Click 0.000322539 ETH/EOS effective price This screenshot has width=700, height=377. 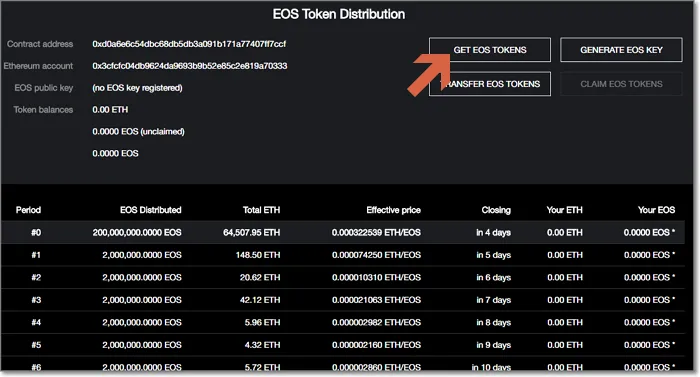pos(376,232)
